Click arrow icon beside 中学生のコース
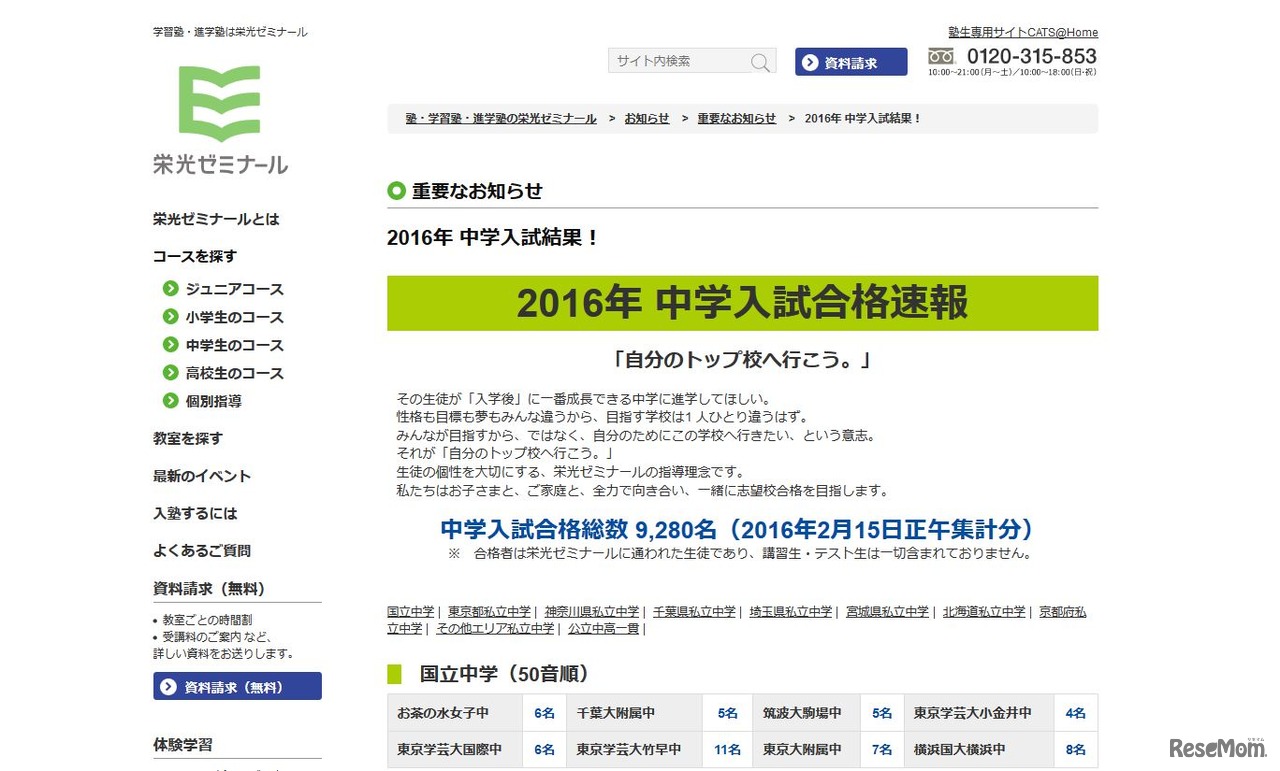Image resolution: width=1280 pixels, height=771 pixels. click(x=171, y=345)
